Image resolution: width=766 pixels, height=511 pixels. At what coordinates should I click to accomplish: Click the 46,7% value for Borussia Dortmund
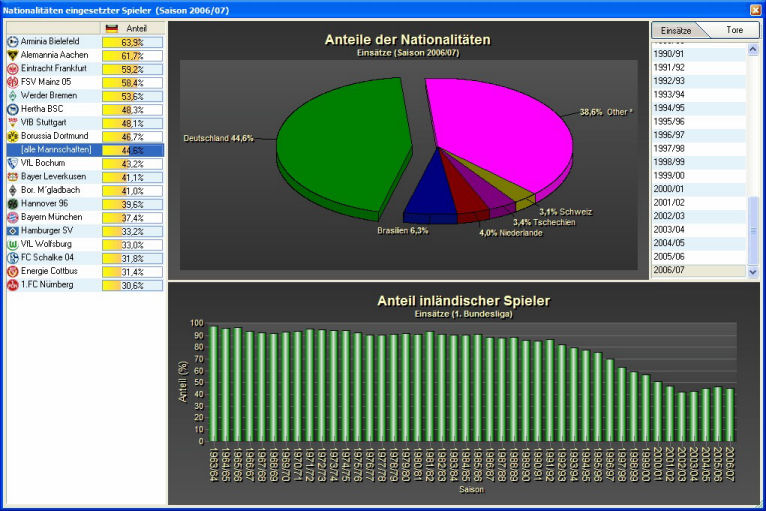point(132,137)
